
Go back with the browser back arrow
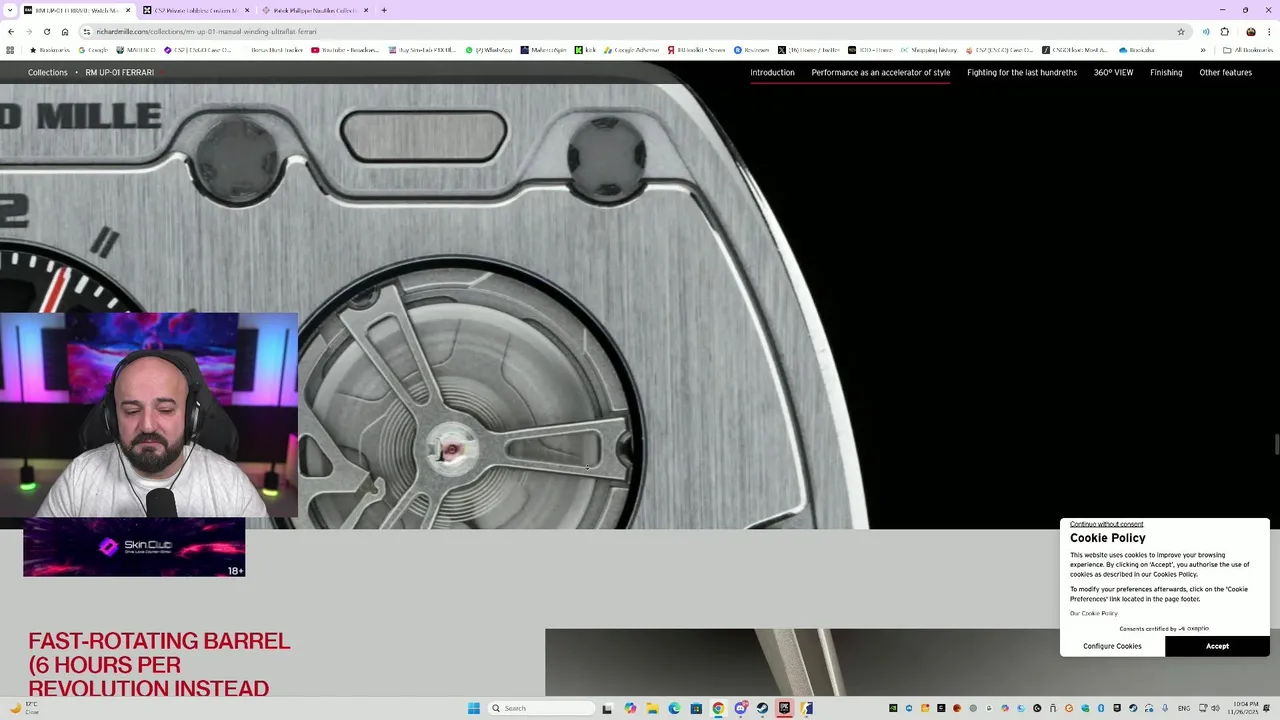[11, 31]
